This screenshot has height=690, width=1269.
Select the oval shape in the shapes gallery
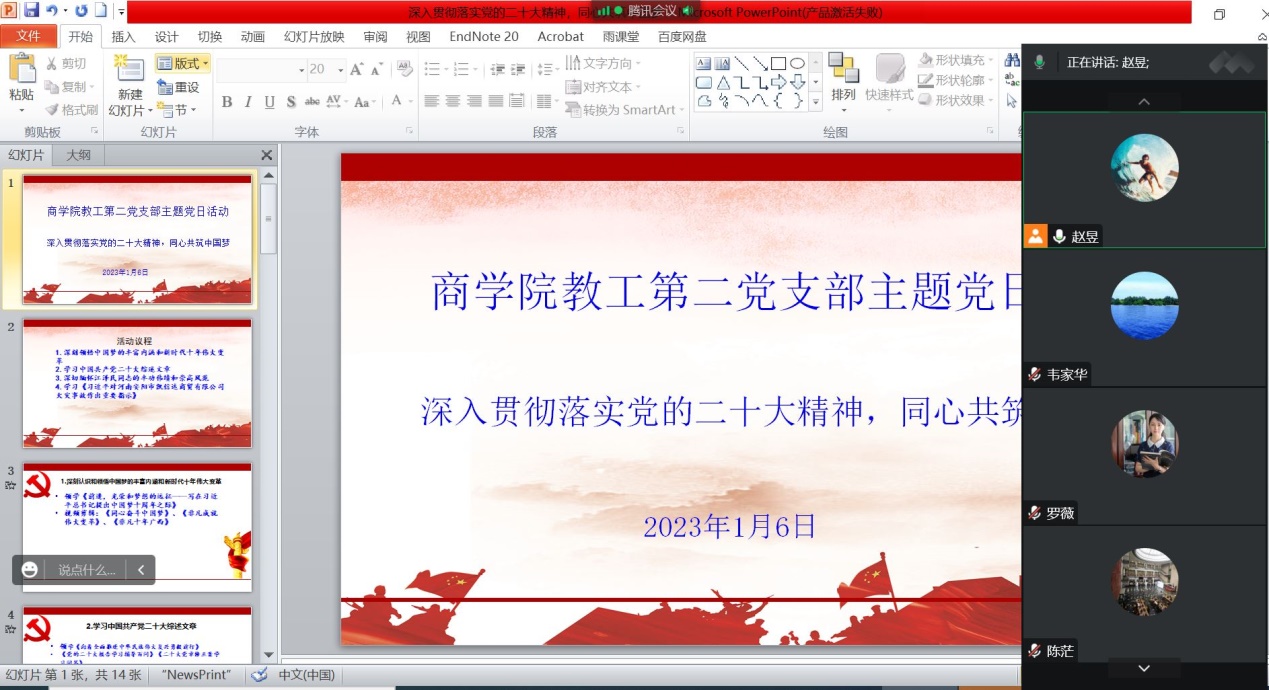(x=797, y=63)
